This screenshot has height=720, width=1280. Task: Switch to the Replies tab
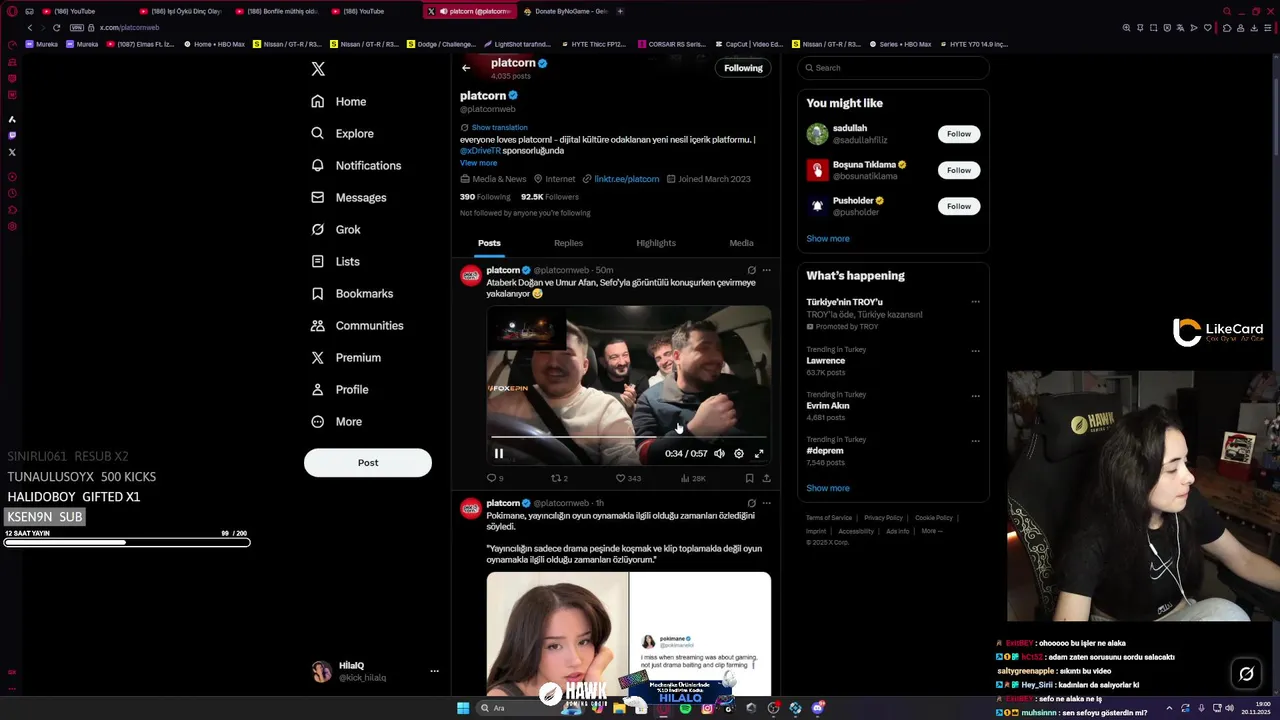[568, 243]
